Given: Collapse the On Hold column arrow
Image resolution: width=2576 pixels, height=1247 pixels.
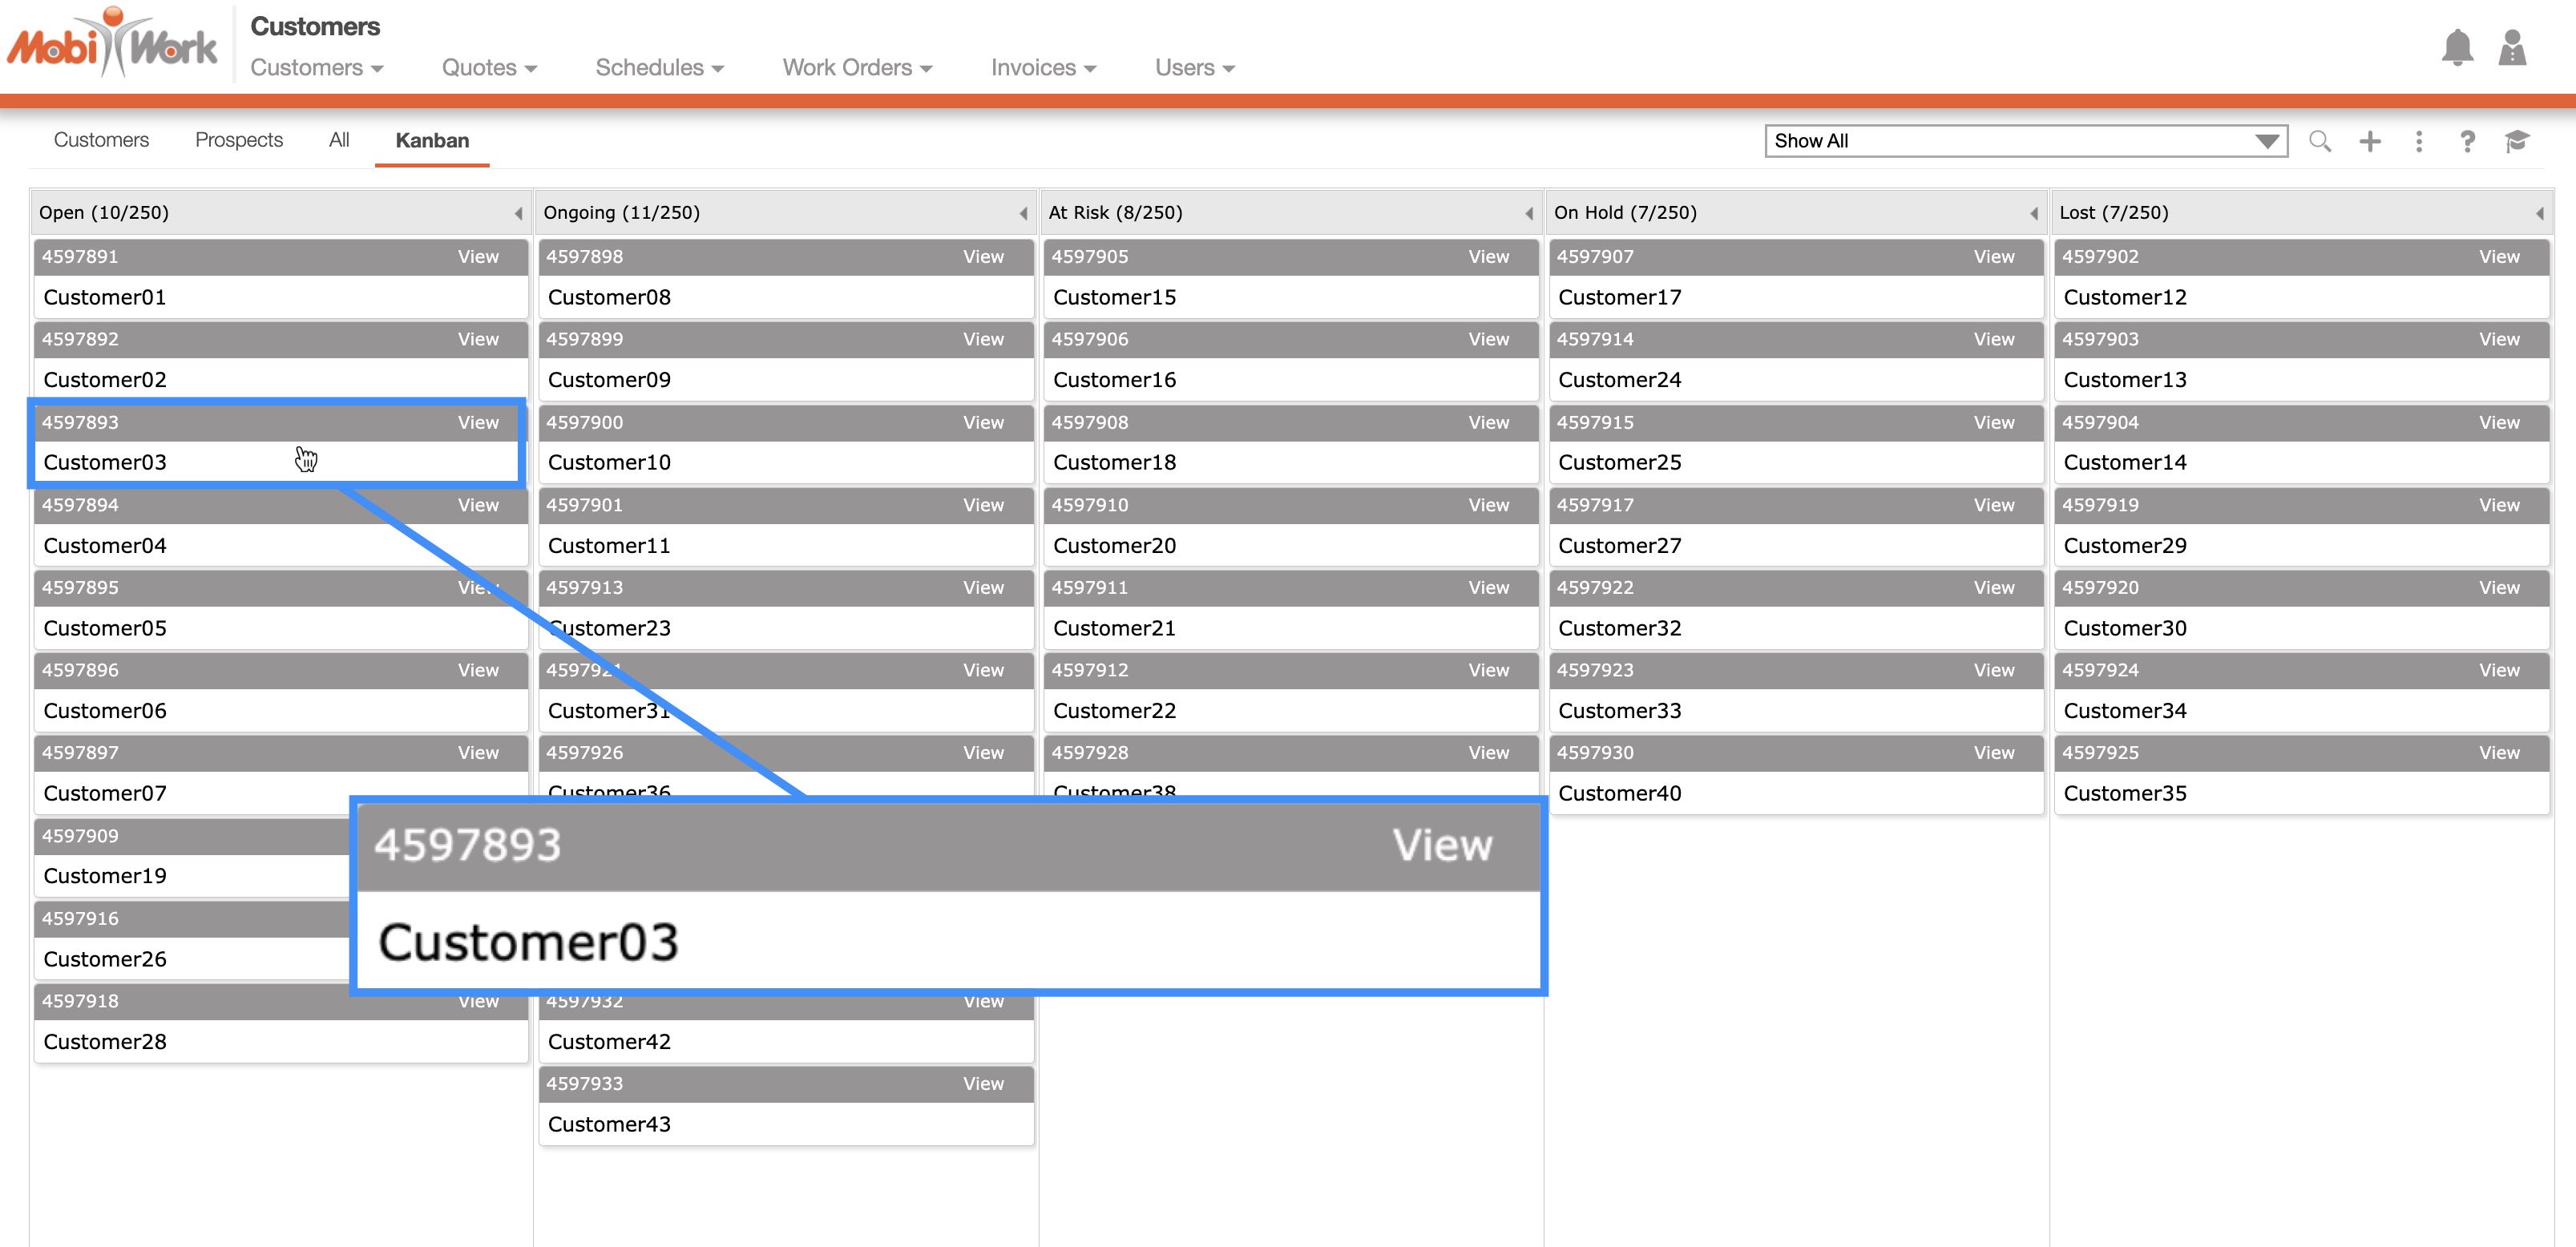Looking at the screenshot, I should [x=2033, y=213].
